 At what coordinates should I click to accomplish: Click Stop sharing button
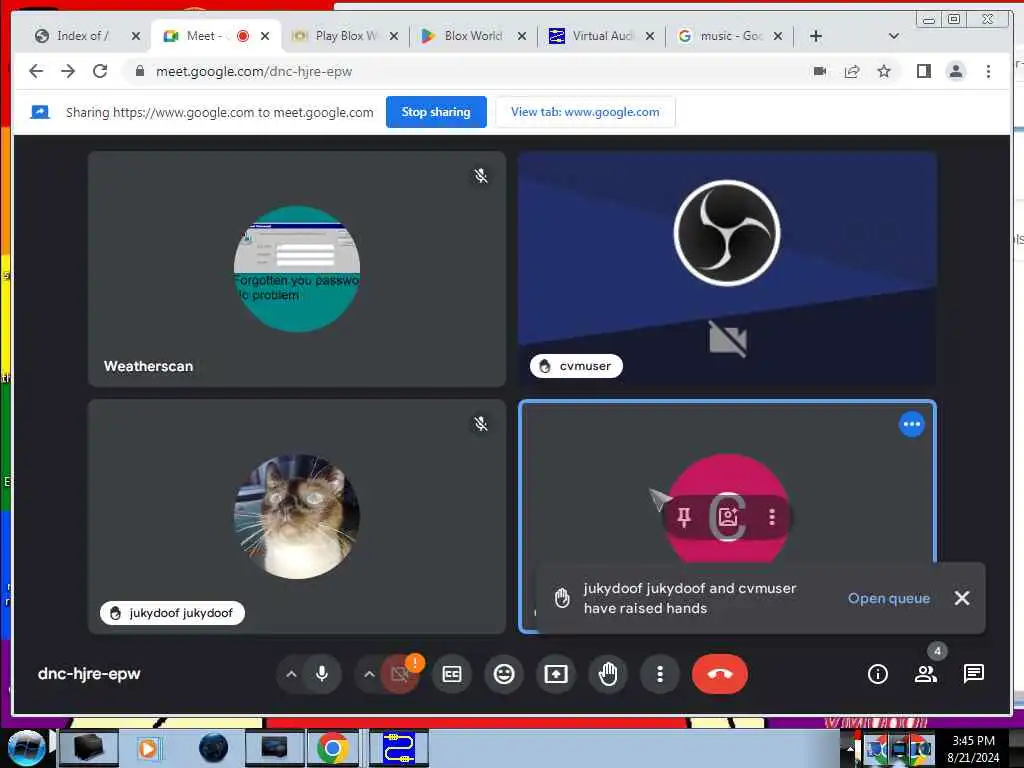(436, 112)
